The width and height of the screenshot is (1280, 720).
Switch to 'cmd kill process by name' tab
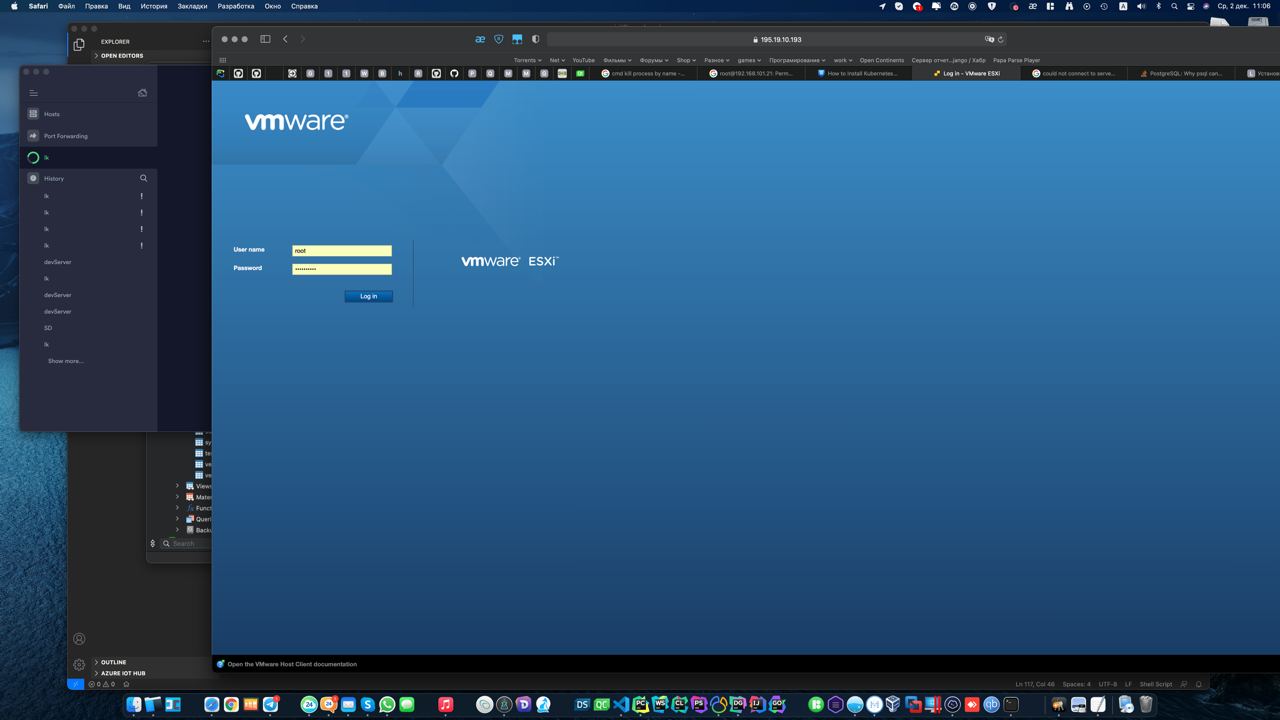[x=643, y=73]
